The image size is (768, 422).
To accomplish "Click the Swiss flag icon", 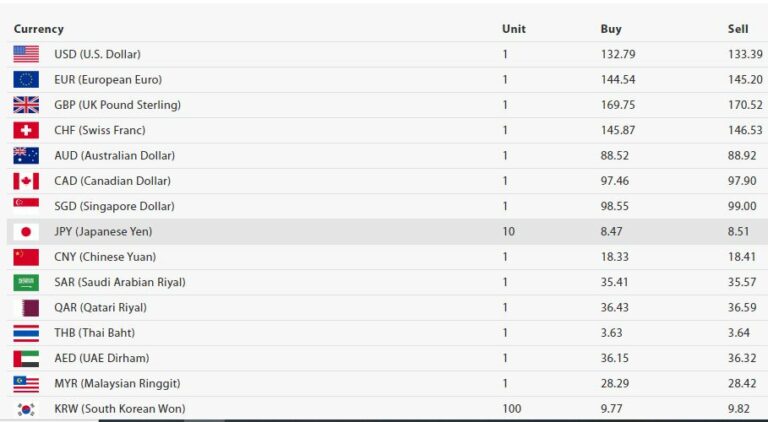I will click(x=26, y=130).
